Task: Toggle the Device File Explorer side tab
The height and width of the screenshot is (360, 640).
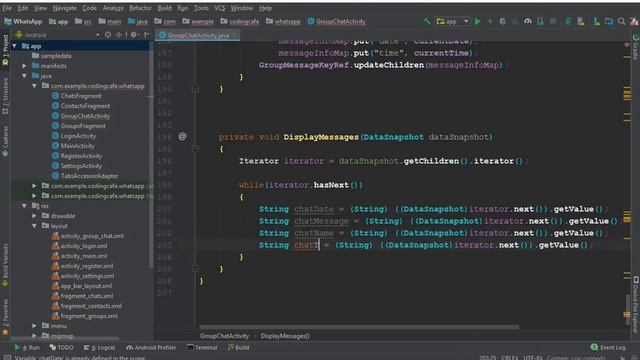Action: coord(636,305)
